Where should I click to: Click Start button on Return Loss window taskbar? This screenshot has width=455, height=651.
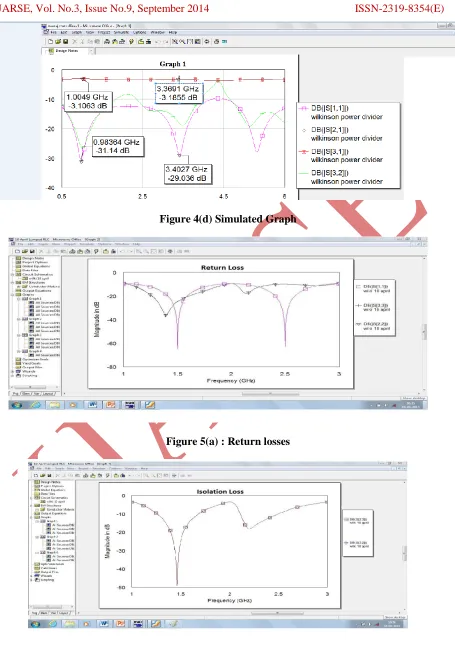pyautogui.click(x=17, y=405)
